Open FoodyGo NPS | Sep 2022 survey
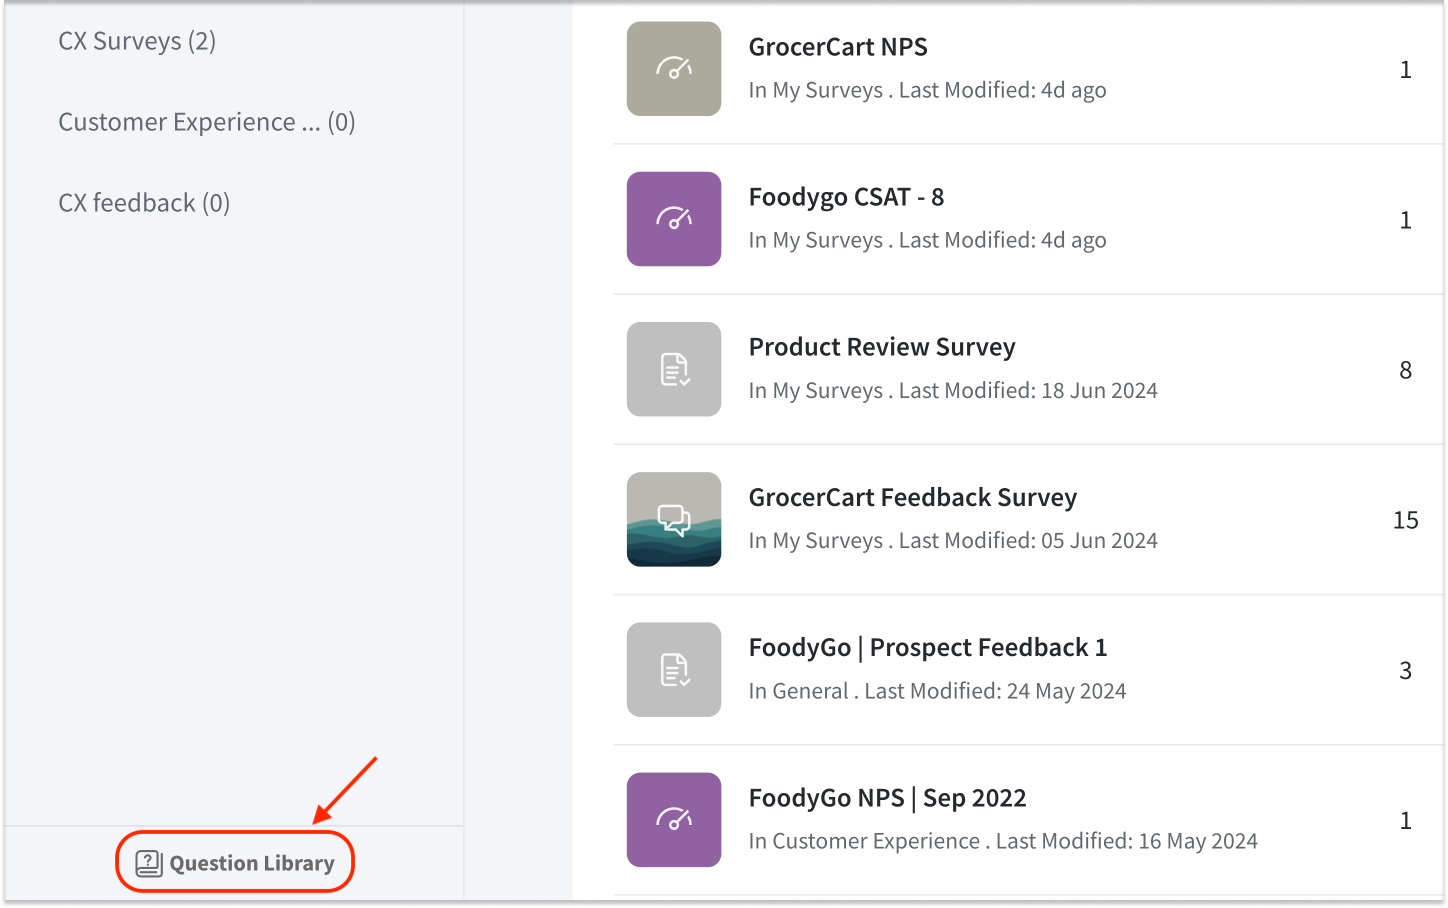This screenshot has width=1448, height=908. 887,798
